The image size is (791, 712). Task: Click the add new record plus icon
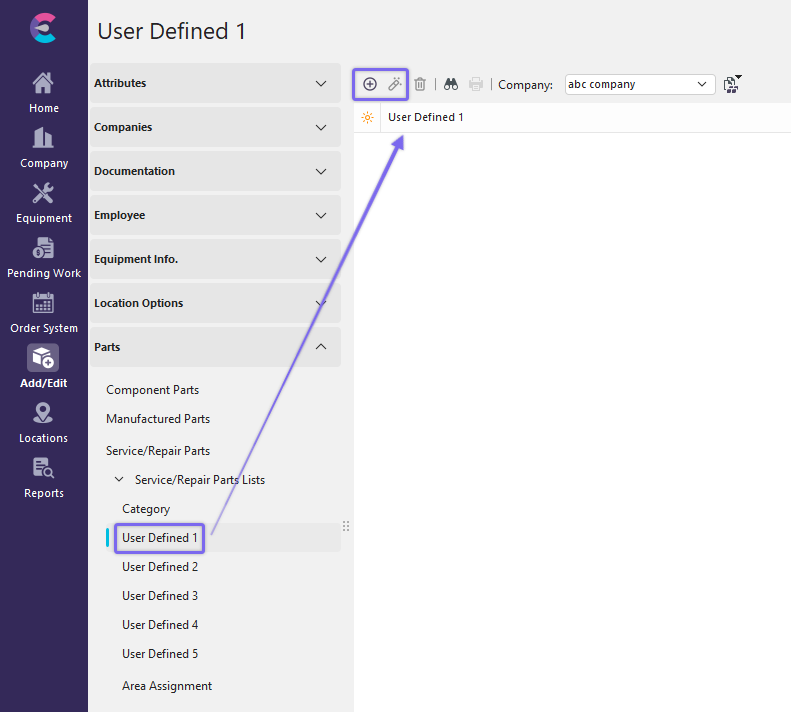(x=370, y=84)
